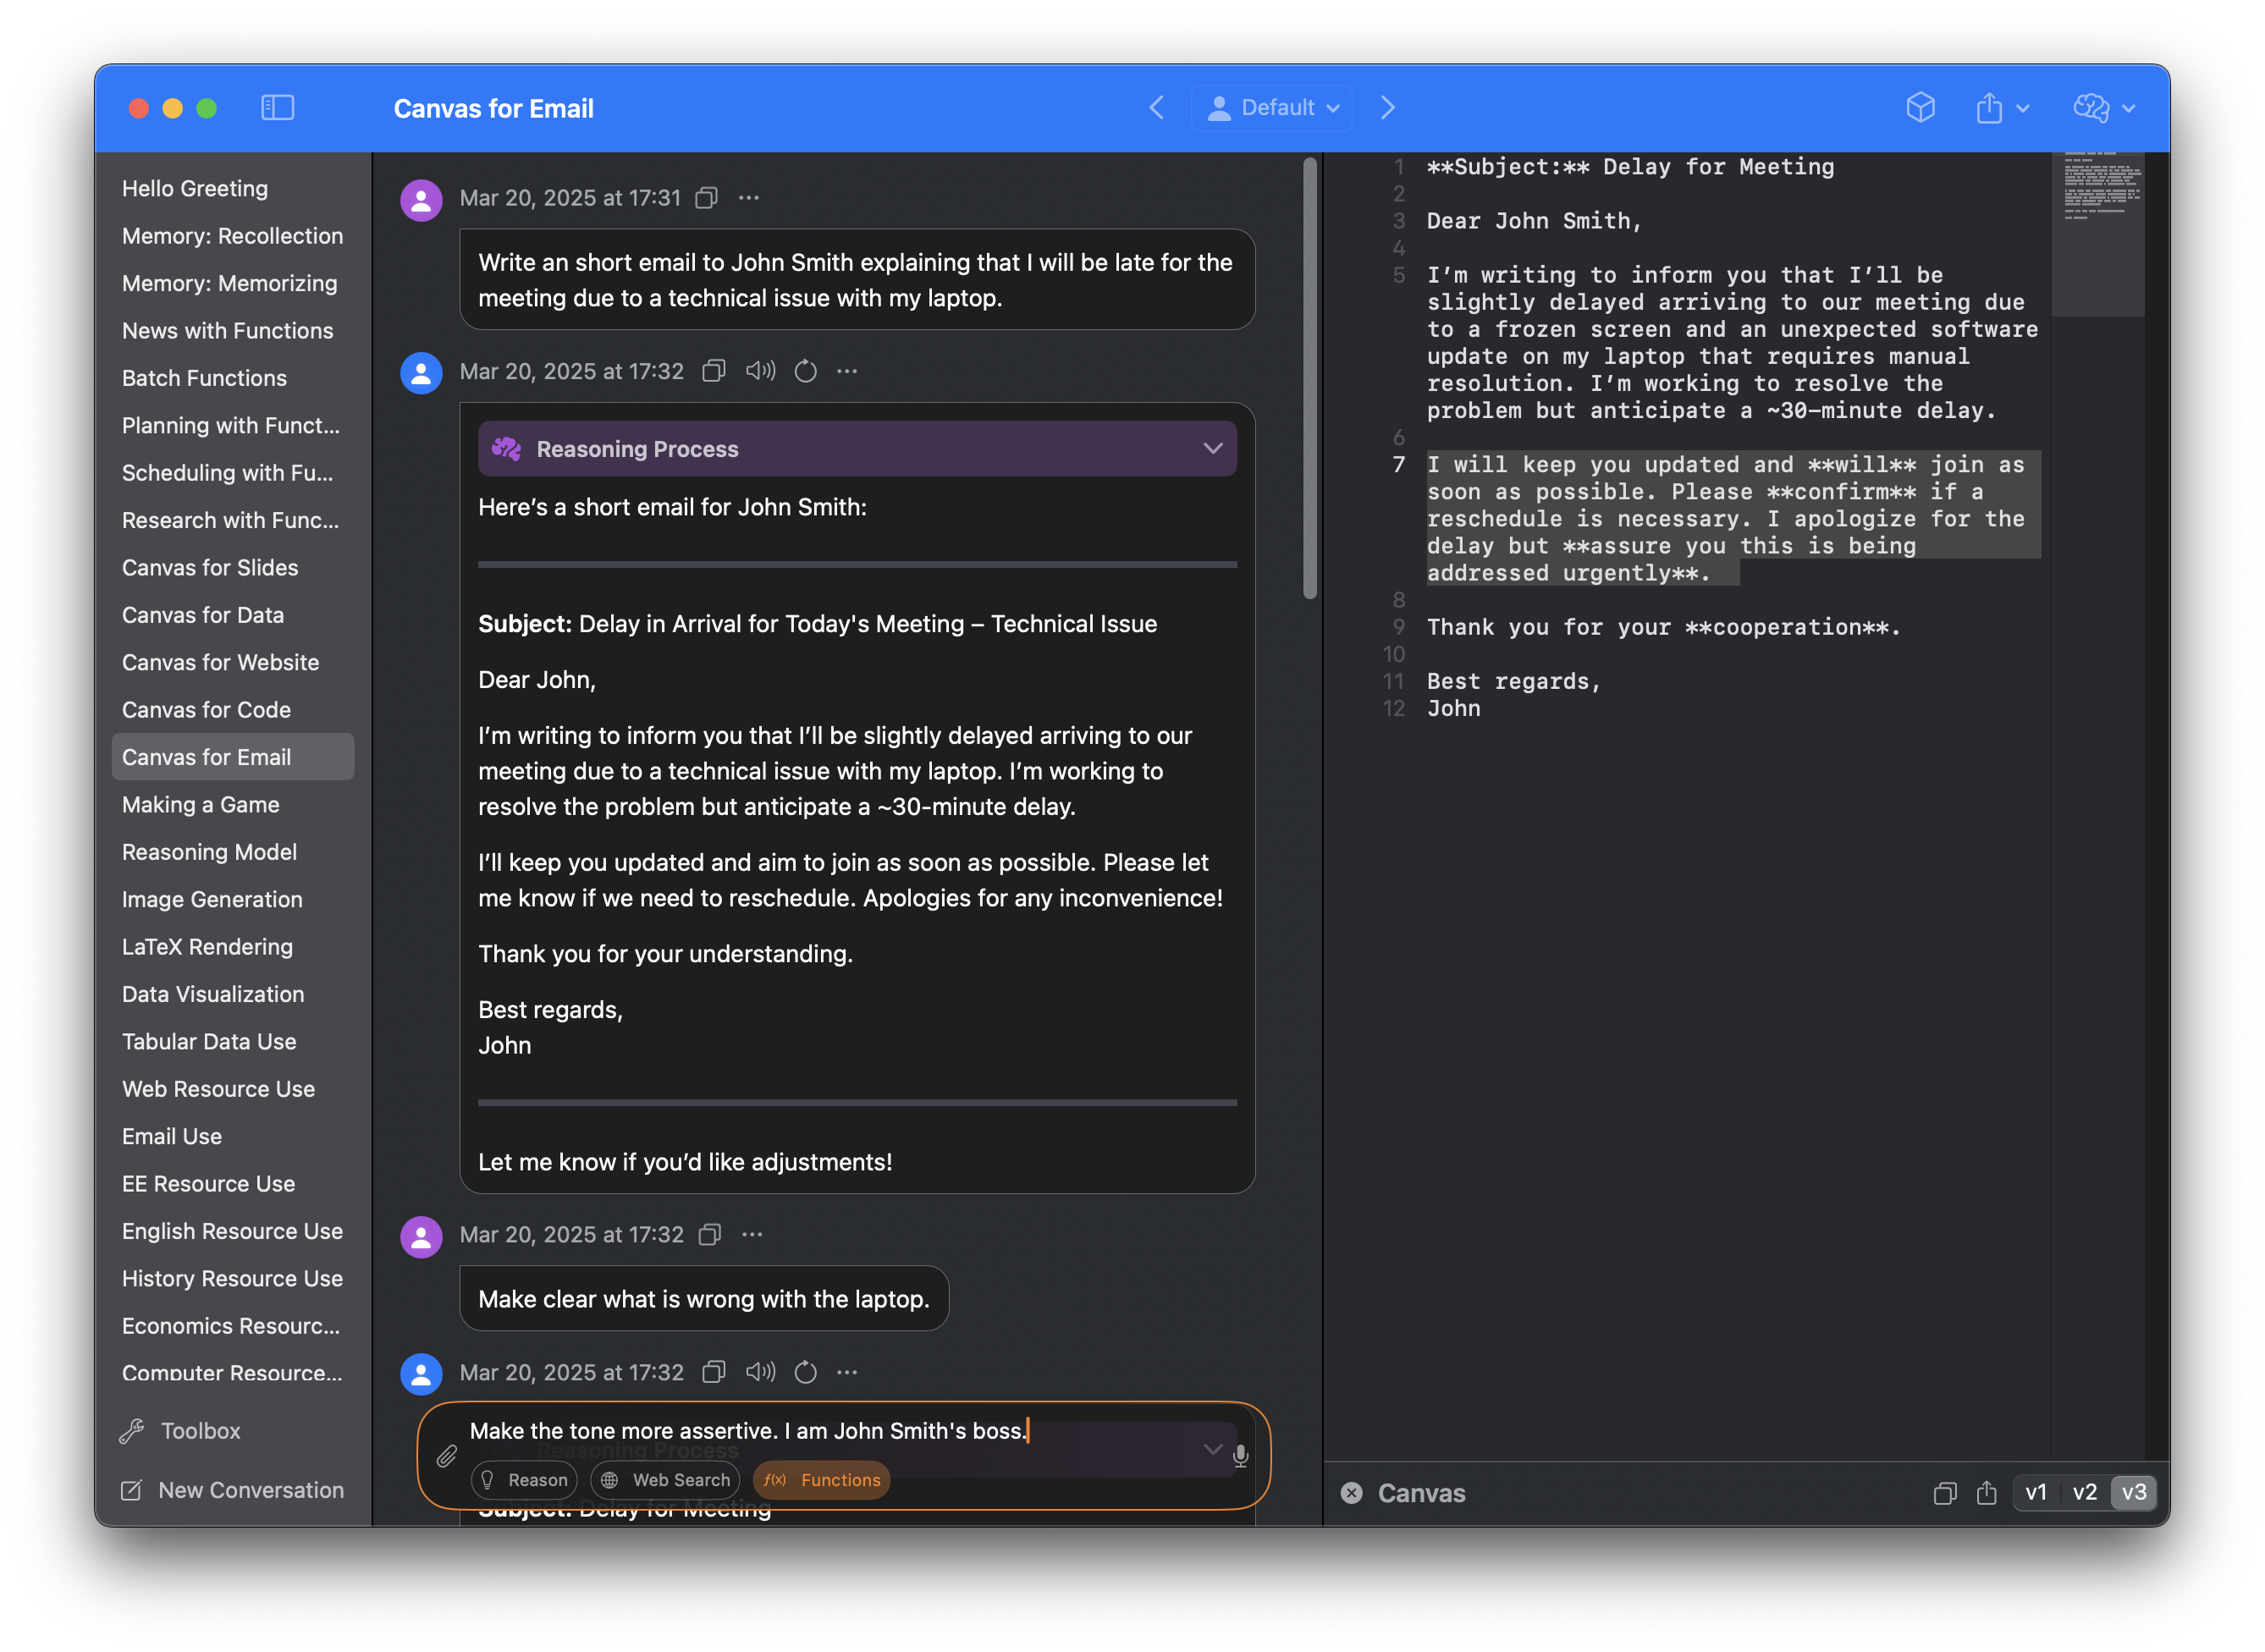The height and width of the screenshot is (1652, 2265).
Task: Open Batch Functions conversation
Action: coord(233,378)
